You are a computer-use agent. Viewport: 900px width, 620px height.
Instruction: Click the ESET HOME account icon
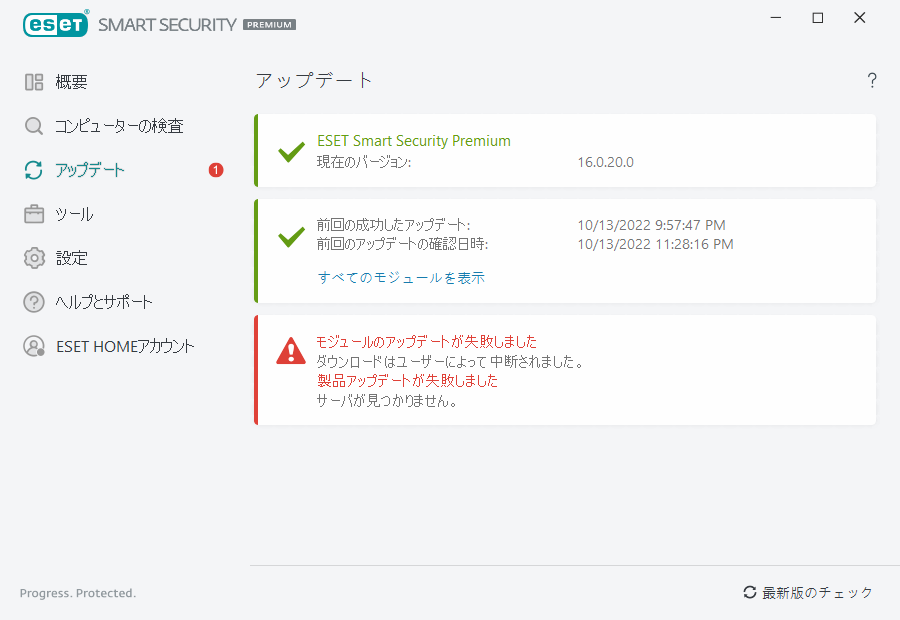[x=34, y=346]
